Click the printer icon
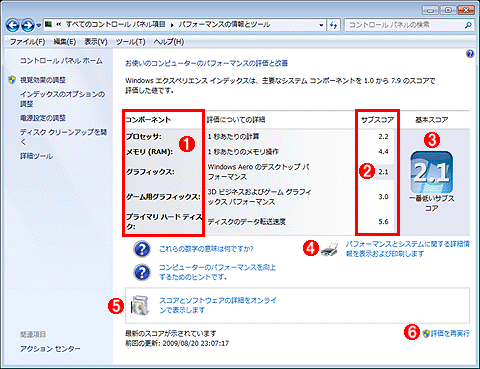Screen dimensions: 480x369 330,249
